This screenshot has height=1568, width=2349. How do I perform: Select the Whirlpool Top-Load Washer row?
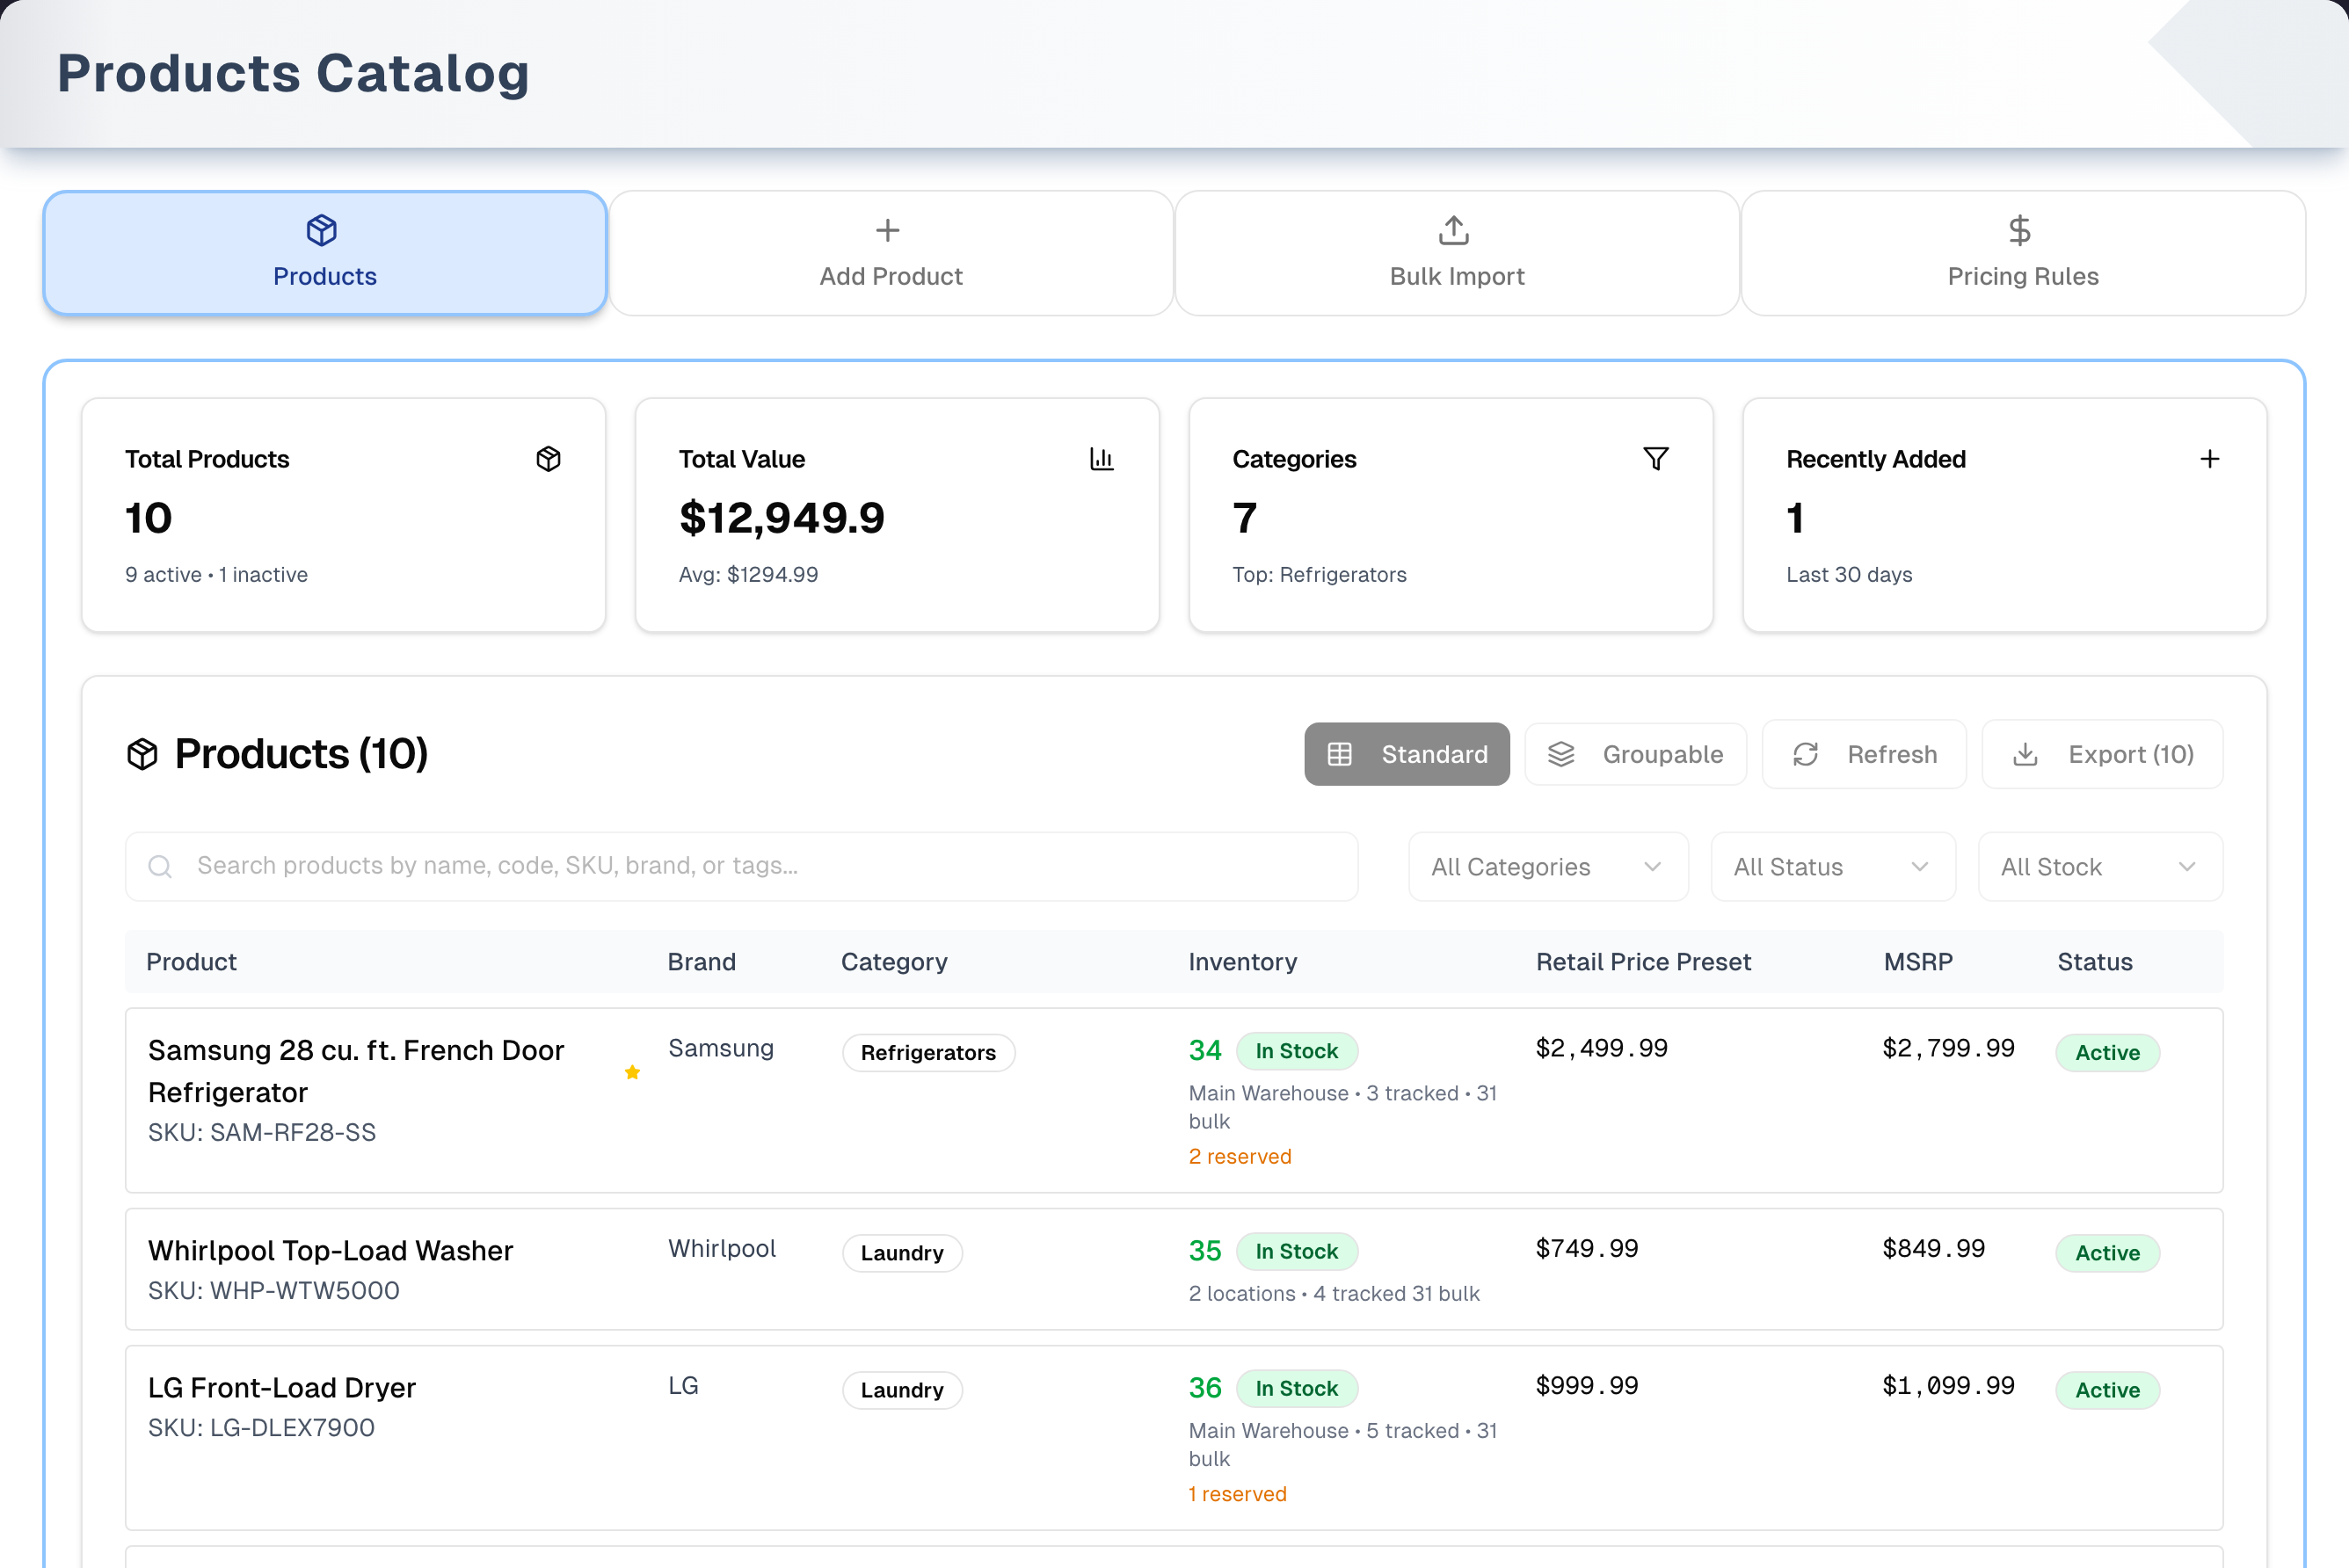(x=1174, y=1269)
